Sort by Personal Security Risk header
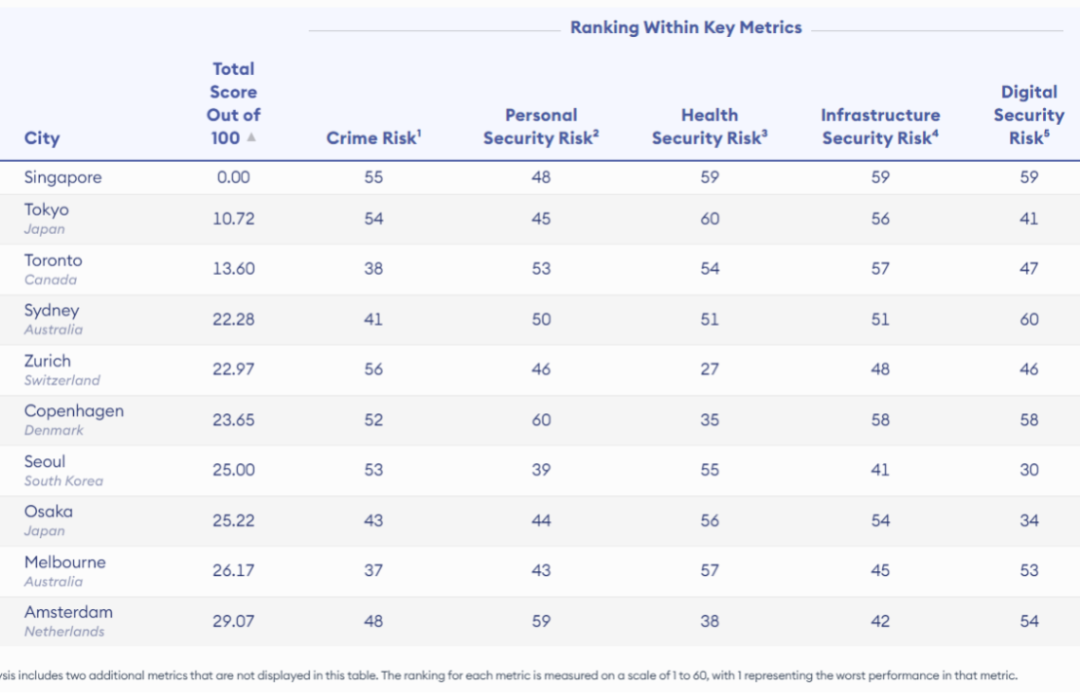The height and width of the screenshot is (693, 1080). pos(541,127)
